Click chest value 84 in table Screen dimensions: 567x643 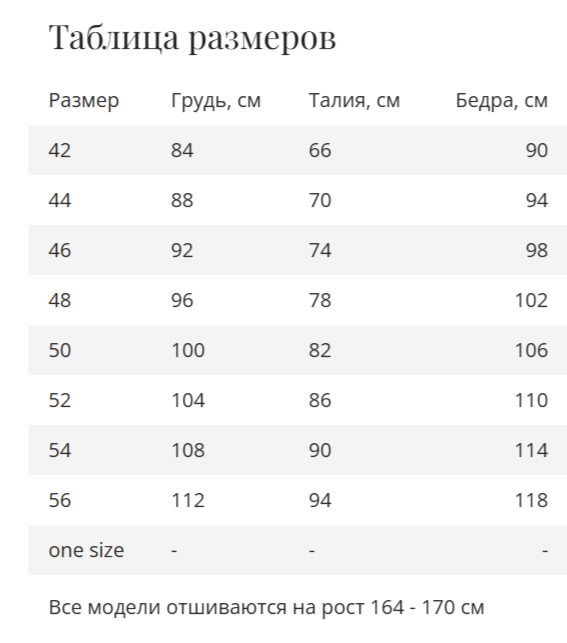(x=182, y=150)
